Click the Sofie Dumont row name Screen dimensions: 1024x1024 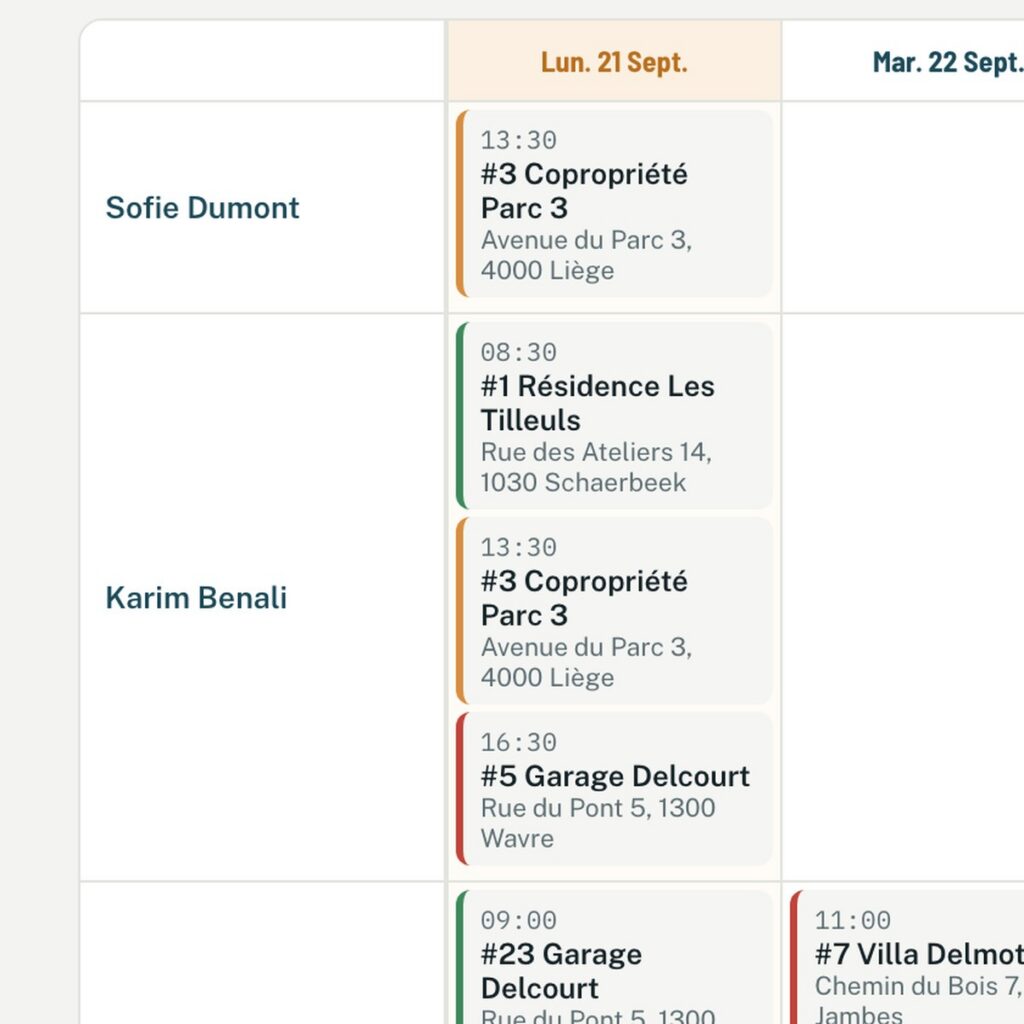[x=202, y=208]
